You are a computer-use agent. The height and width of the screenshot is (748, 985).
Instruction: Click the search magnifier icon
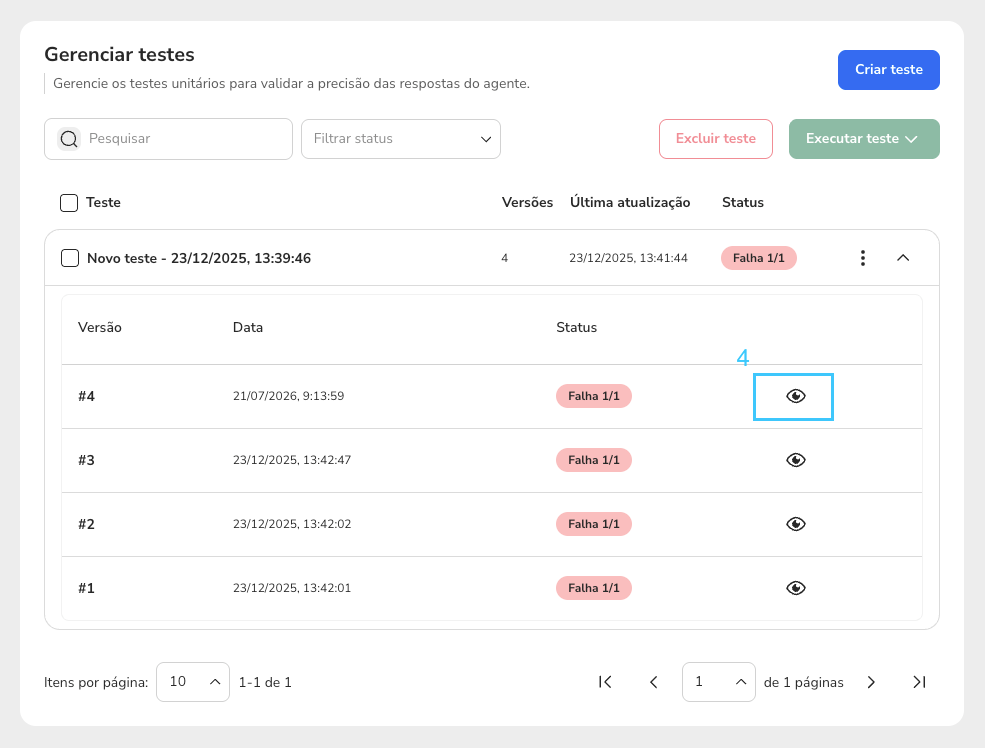pyautogui.click(x=69, y=139)
